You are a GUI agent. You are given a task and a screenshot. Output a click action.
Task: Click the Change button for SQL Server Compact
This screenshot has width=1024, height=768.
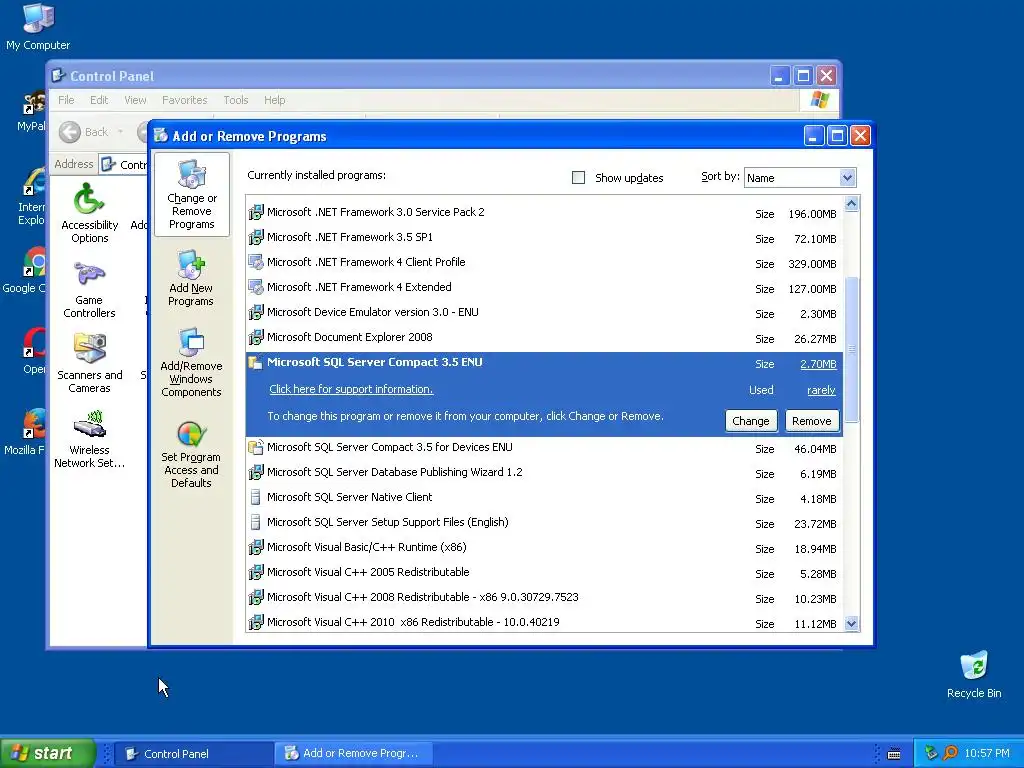pos(750,421)
